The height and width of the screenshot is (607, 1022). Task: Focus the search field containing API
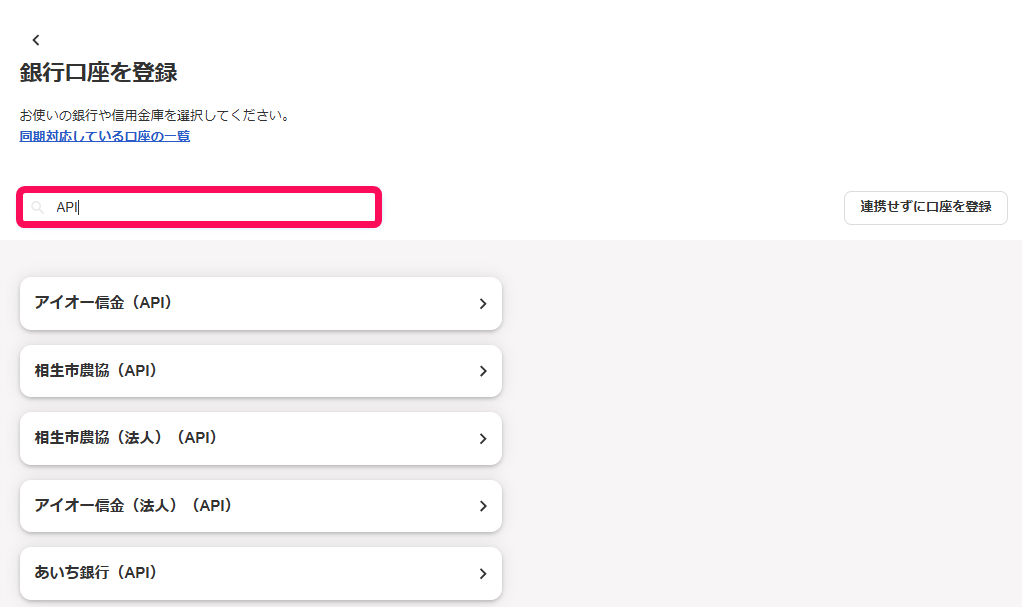pyautogui.click(x=199, y=207)
